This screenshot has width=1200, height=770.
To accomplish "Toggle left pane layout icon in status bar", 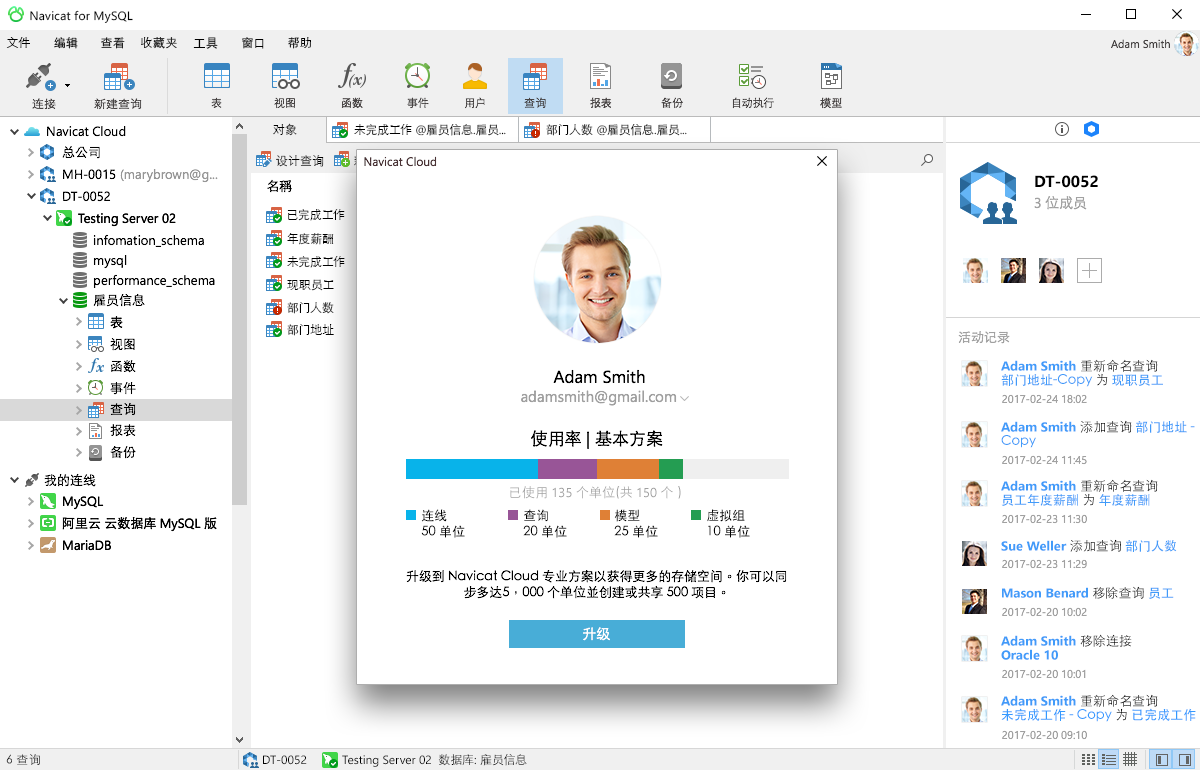I will pos(1162,760).
